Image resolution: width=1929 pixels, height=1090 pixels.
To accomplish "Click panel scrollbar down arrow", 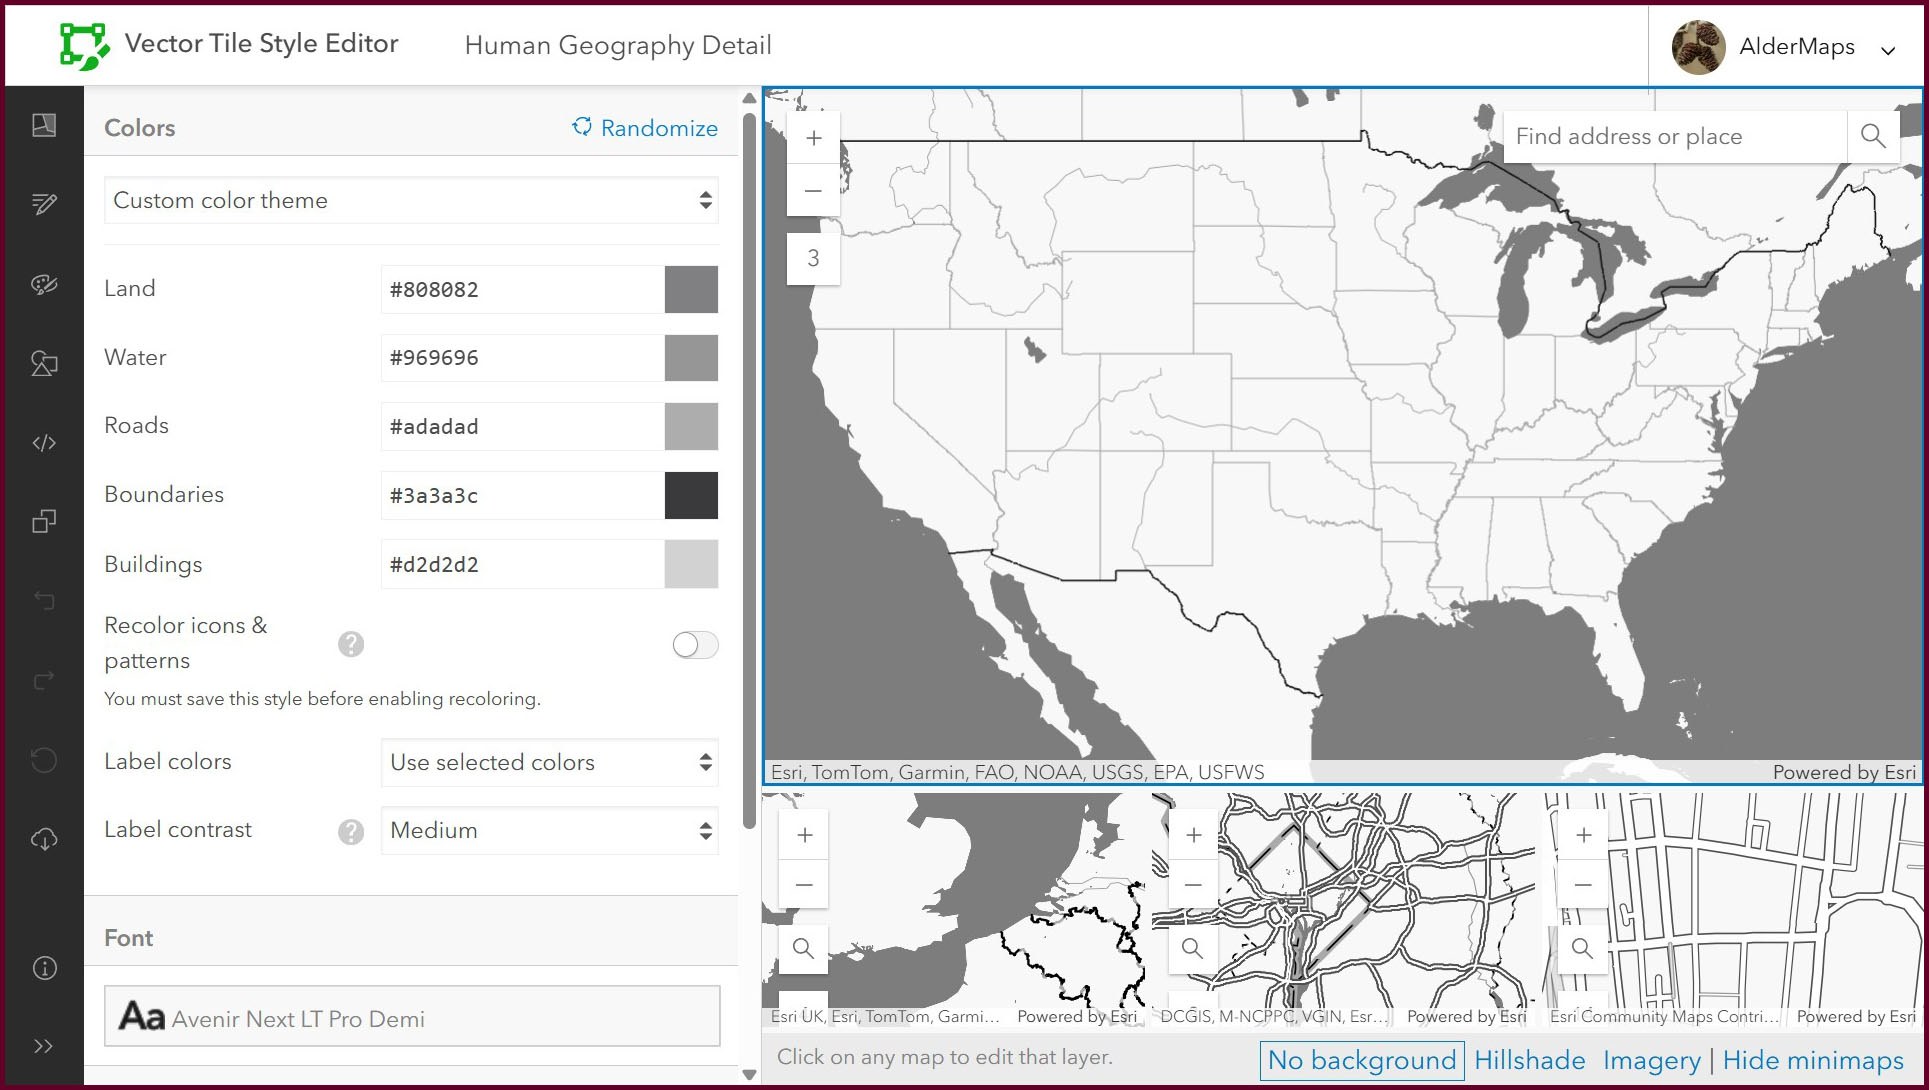I will (749, 1074).
